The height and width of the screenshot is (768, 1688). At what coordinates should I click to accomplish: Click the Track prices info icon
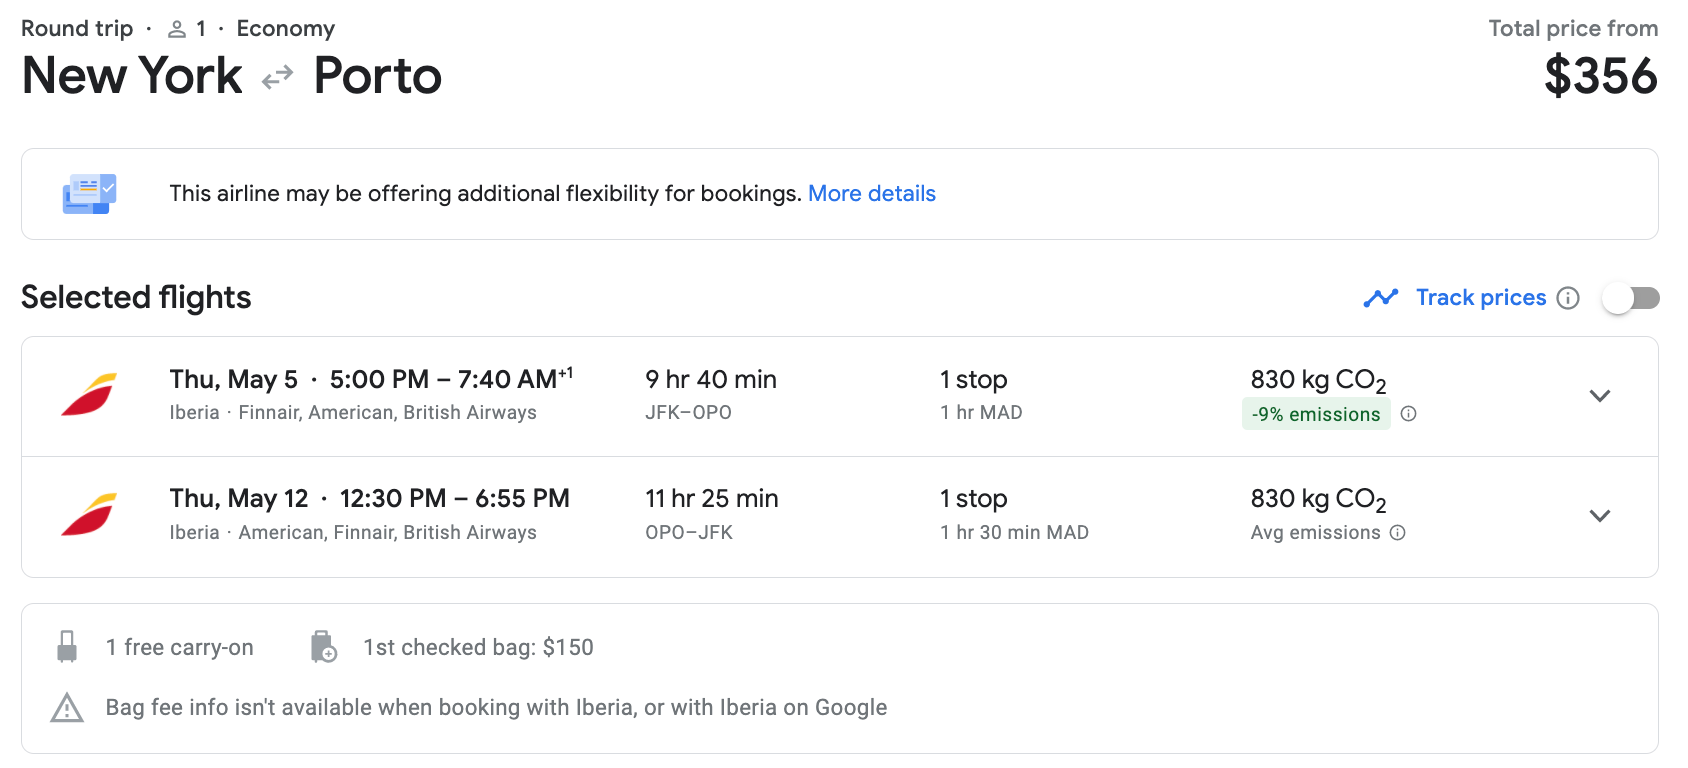[1568, 298]
